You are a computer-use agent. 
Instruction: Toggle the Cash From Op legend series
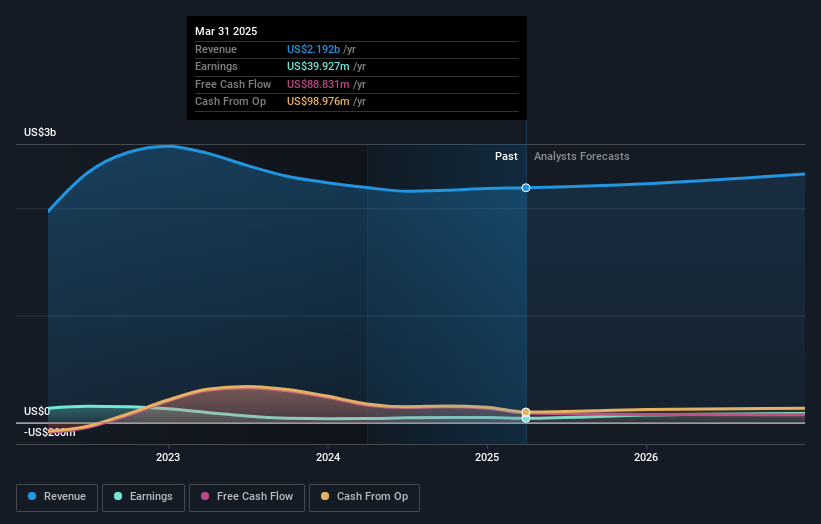tap(364, 497)
